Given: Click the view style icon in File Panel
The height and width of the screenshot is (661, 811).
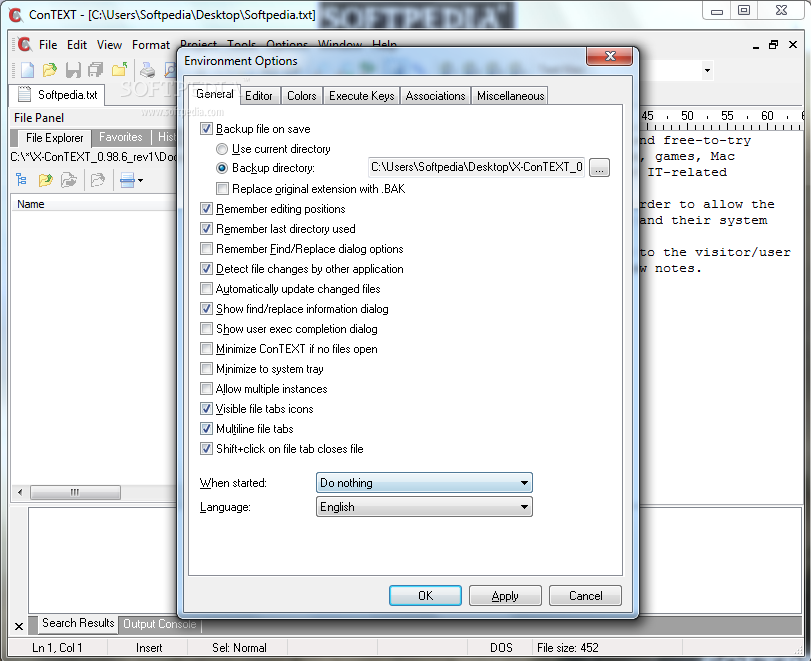Looking at the screenshot, I should pos(127,180).
